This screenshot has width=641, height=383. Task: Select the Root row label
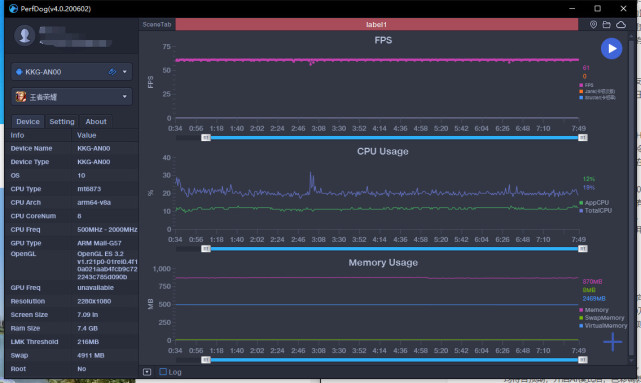click(x=18, y=369)
